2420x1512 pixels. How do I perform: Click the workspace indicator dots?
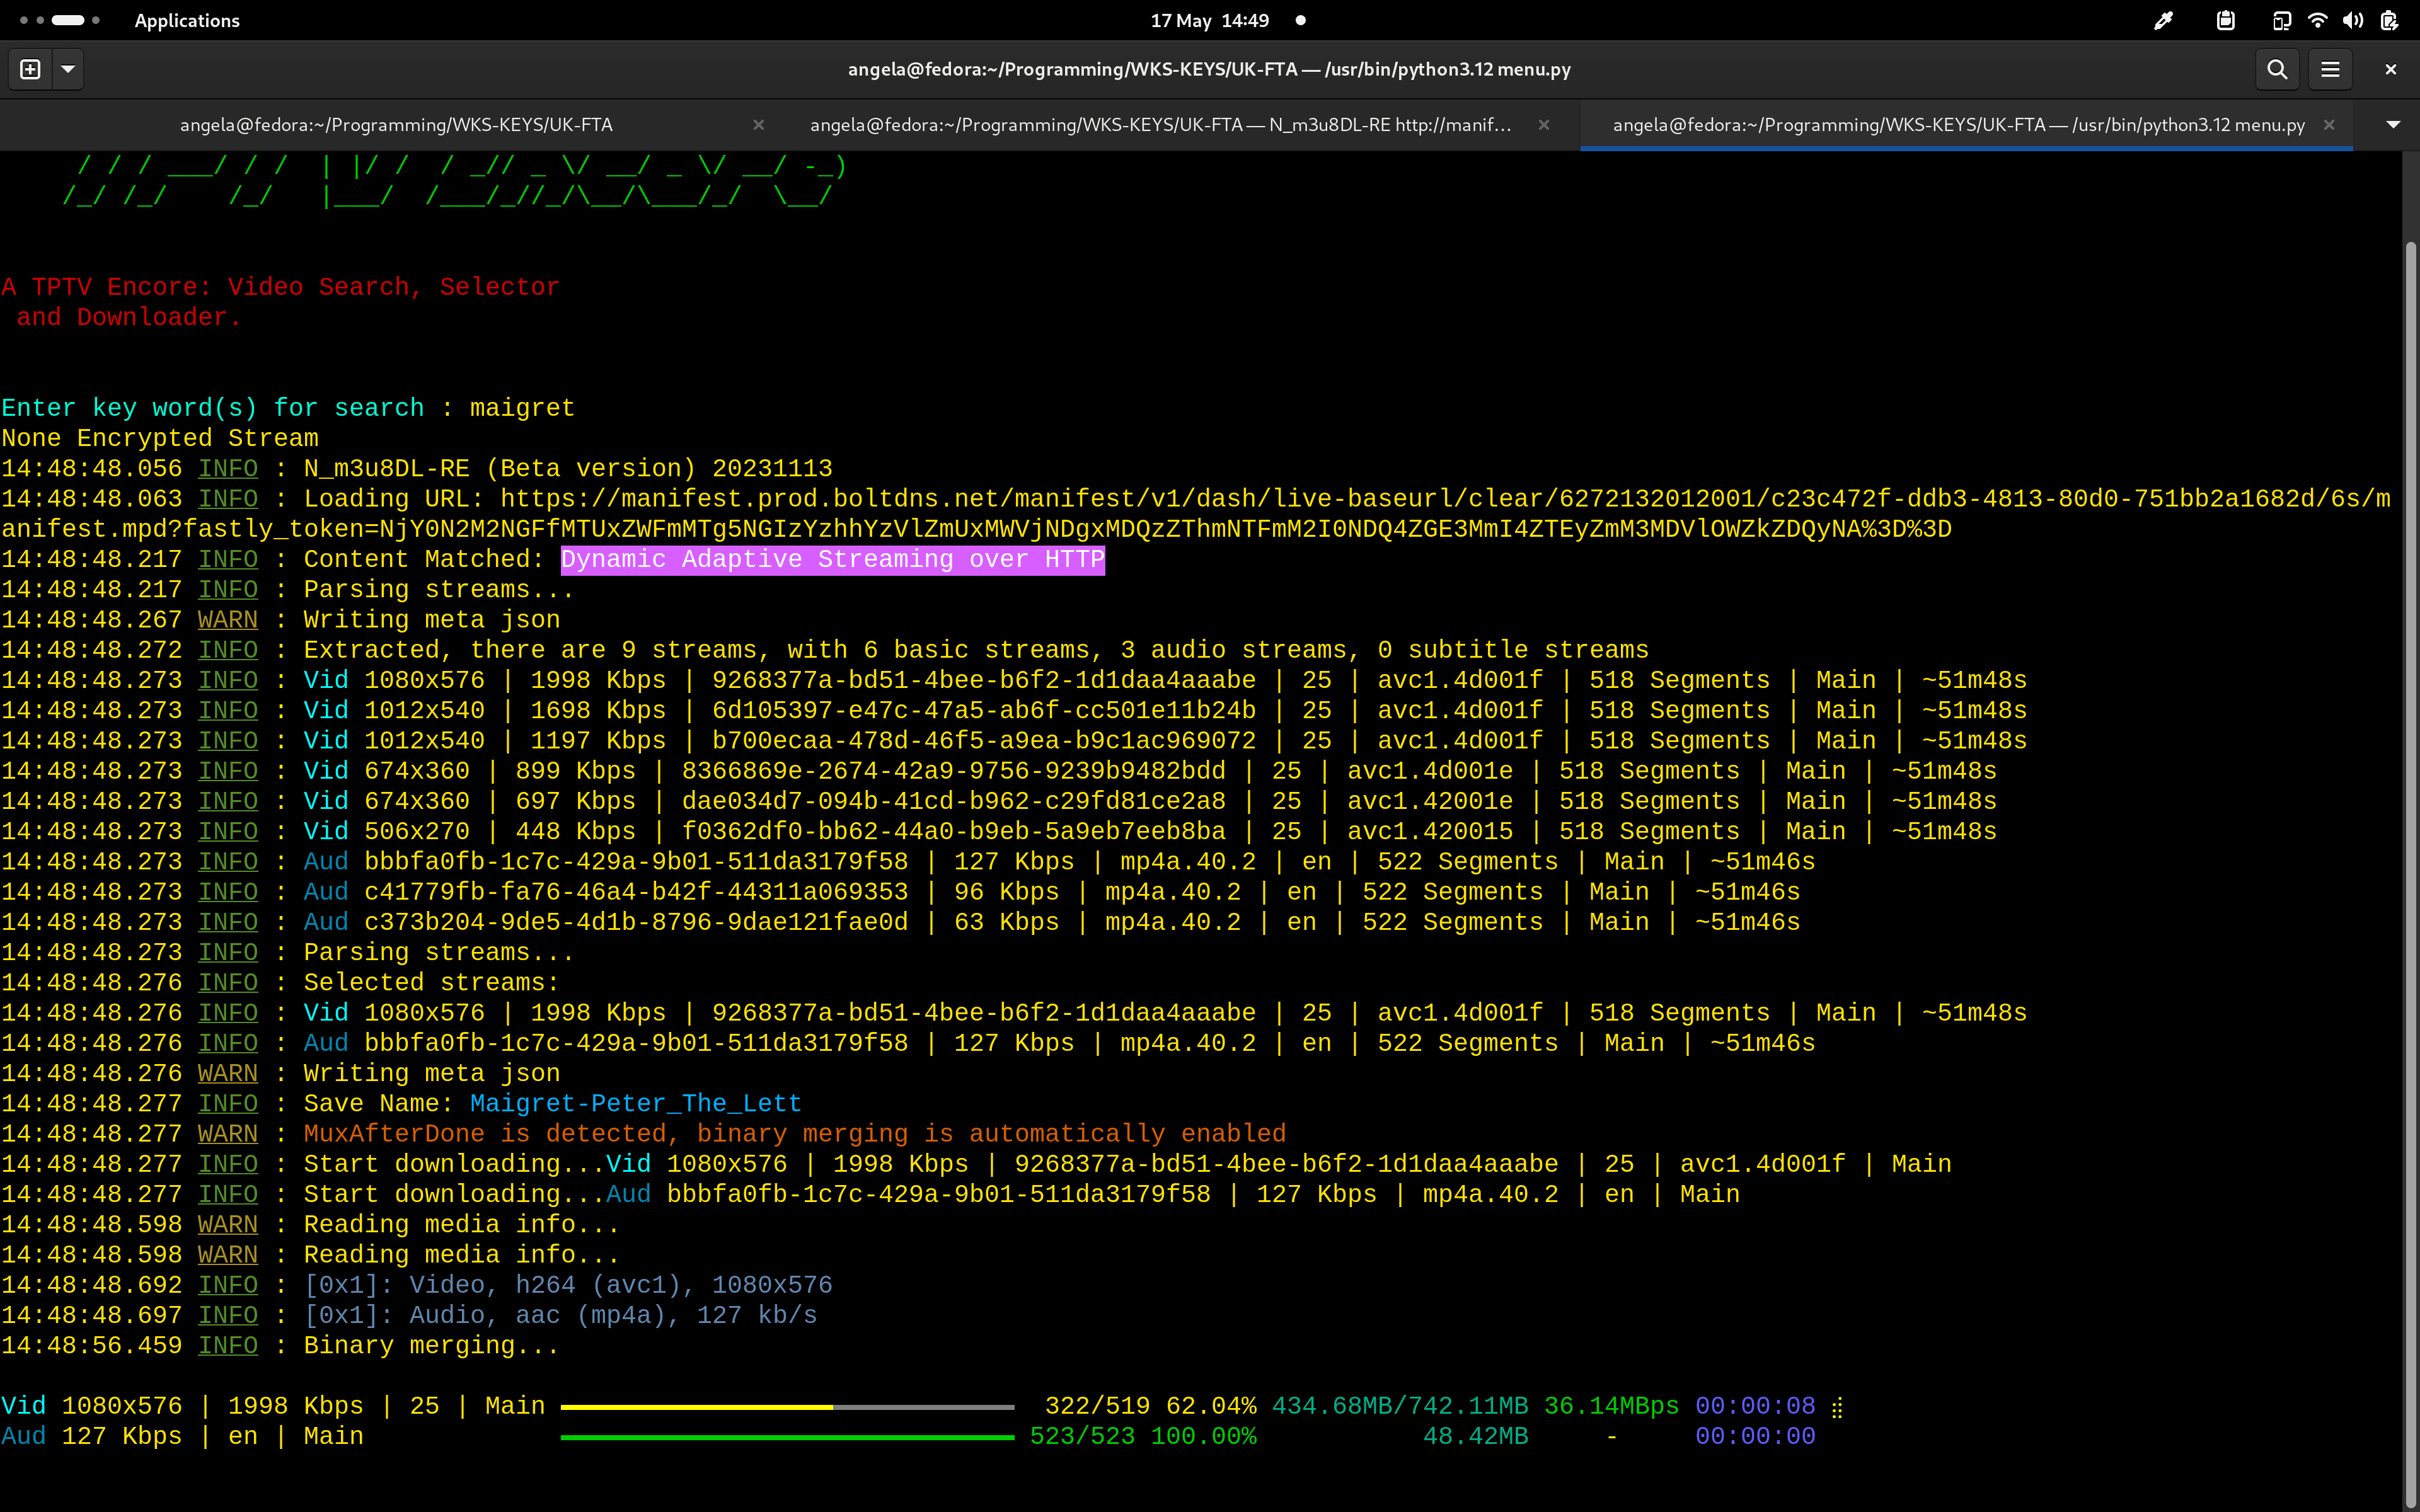(60, 20)
